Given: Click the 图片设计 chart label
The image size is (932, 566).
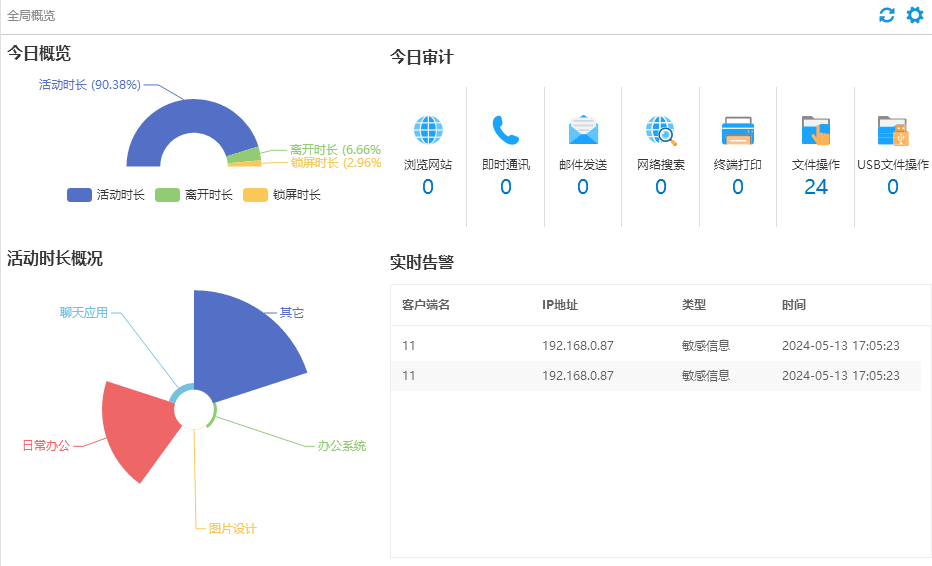Looking at the screenshot, I should point(232,529).
